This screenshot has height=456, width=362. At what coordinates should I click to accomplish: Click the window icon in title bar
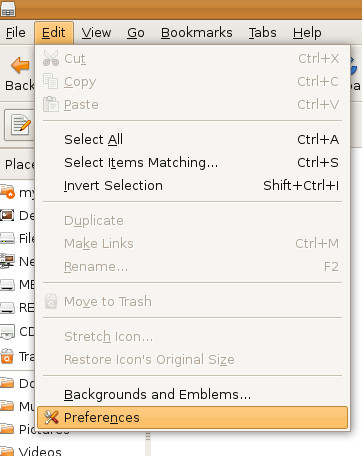click(x=8, y=9)
